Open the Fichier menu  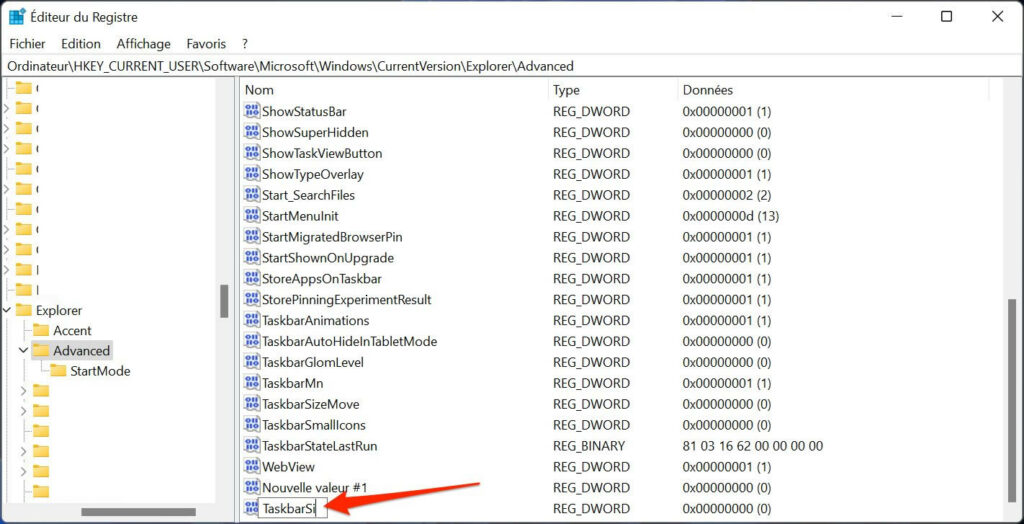(x=27, y=44)
